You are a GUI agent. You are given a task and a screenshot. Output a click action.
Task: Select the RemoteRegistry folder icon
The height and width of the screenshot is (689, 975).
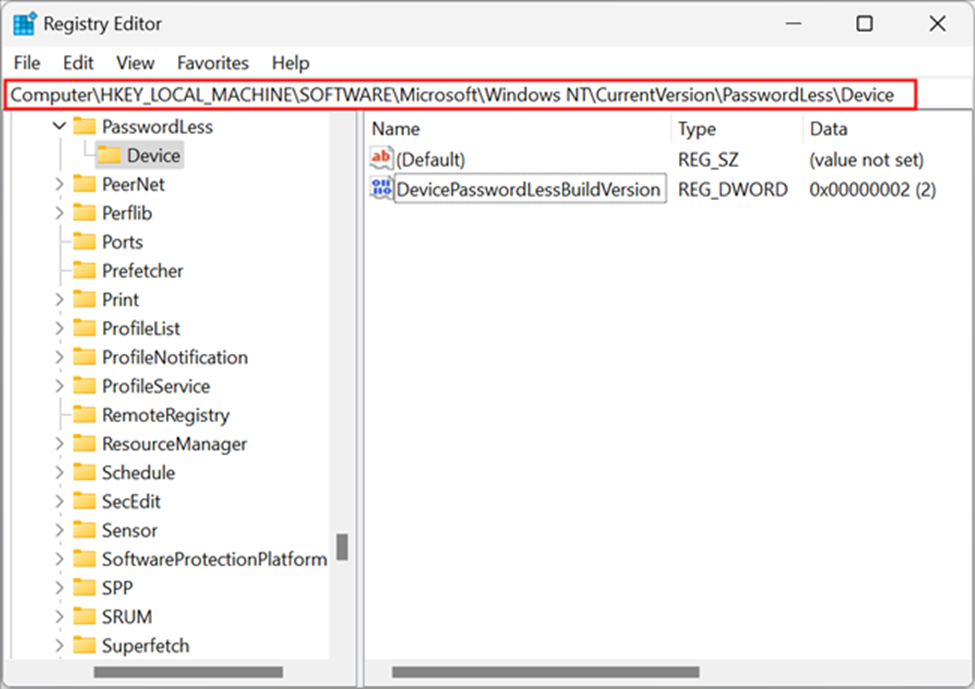coord(84,415)
